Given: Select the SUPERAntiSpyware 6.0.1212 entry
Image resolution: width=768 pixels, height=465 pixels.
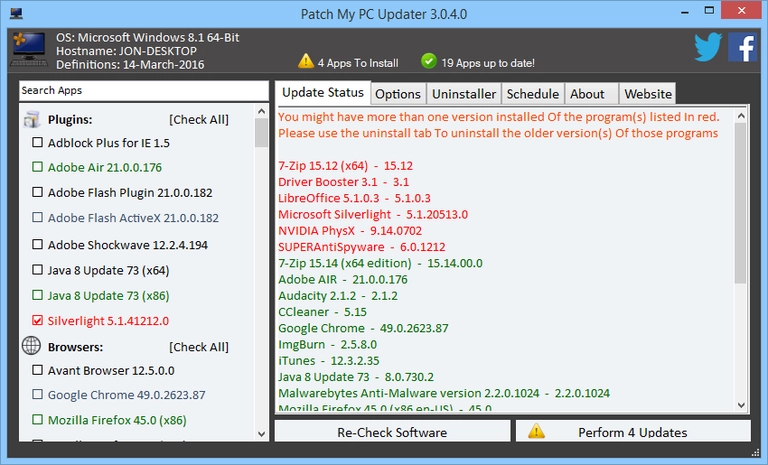Looking at the screenshot, I should [x=361, y=246].
